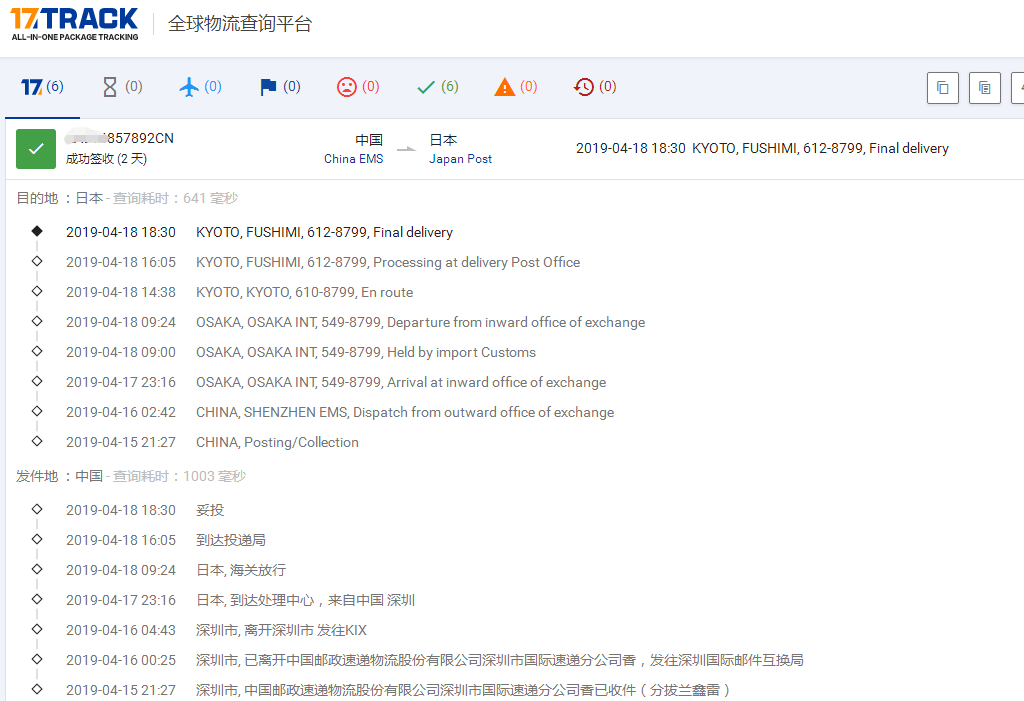Filter by delivered checkmark icon
Screen dimensions: 1024x701
[437, 87]
